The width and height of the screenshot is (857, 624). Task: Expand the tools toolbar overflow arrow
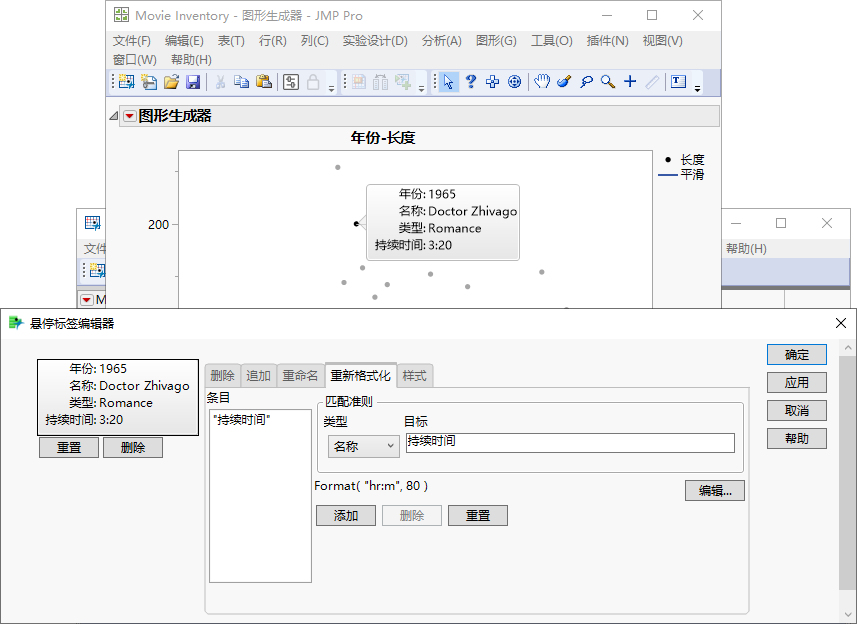pyautogui.click(x=697, y=89)
